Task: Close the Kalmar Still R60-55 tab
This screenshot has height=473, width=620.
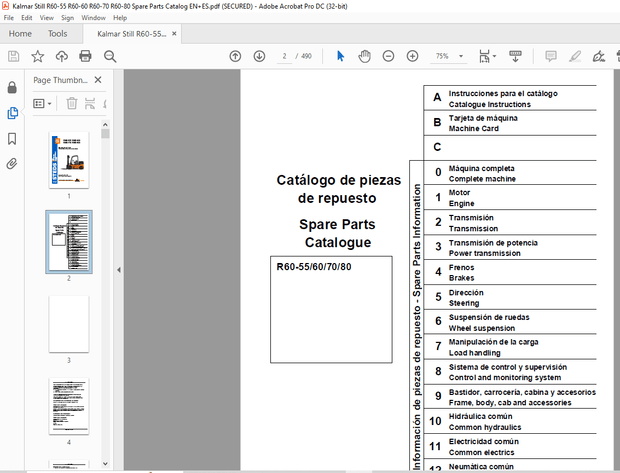Action: pyautogui.click(x=174, y=34)
